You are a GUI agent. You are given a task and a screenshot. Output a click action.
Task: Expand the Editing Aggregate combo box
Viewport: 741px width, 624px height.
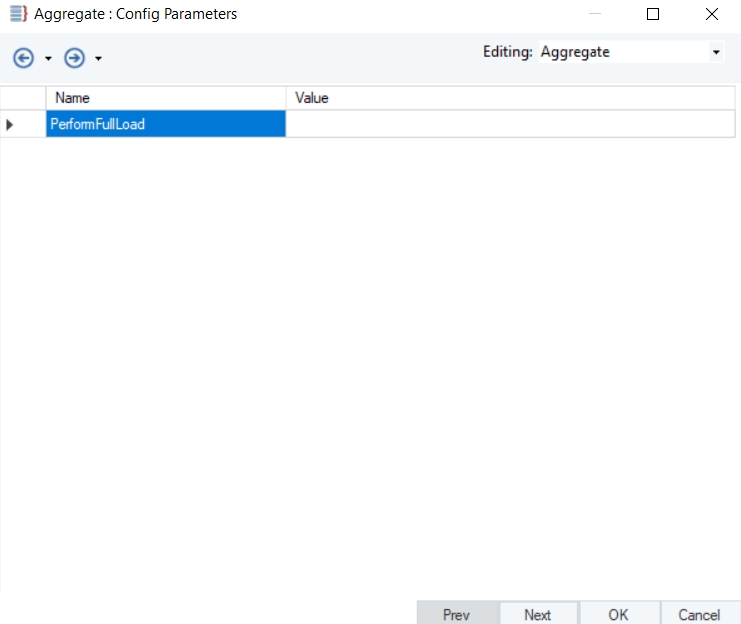click(716, 52)
